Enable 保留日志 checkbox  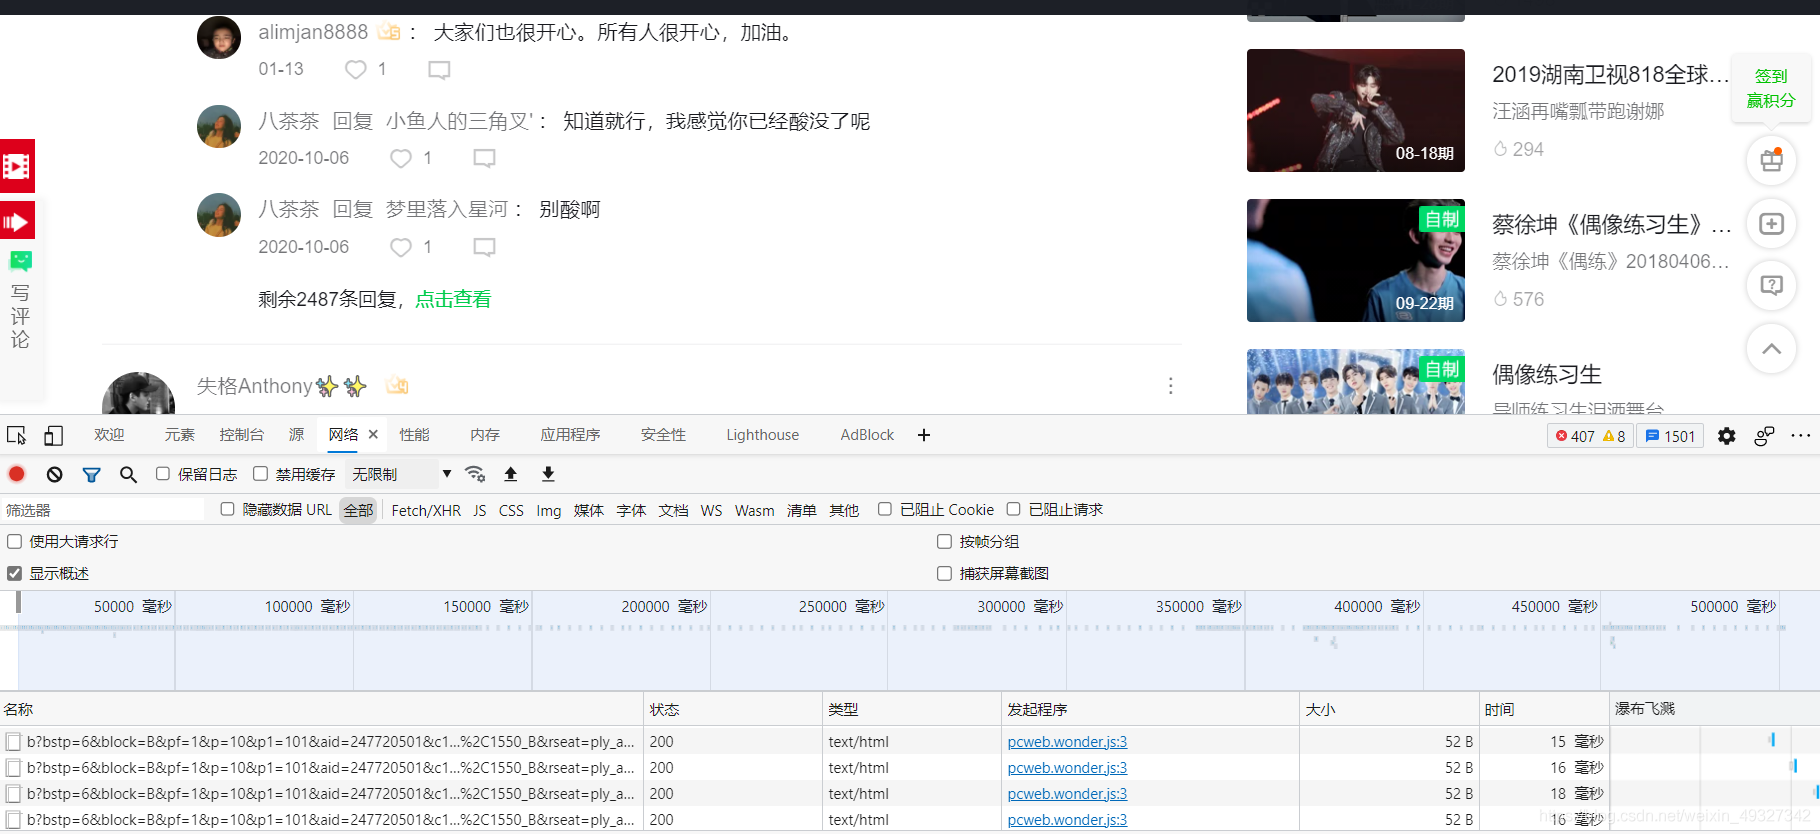point(163,474)
